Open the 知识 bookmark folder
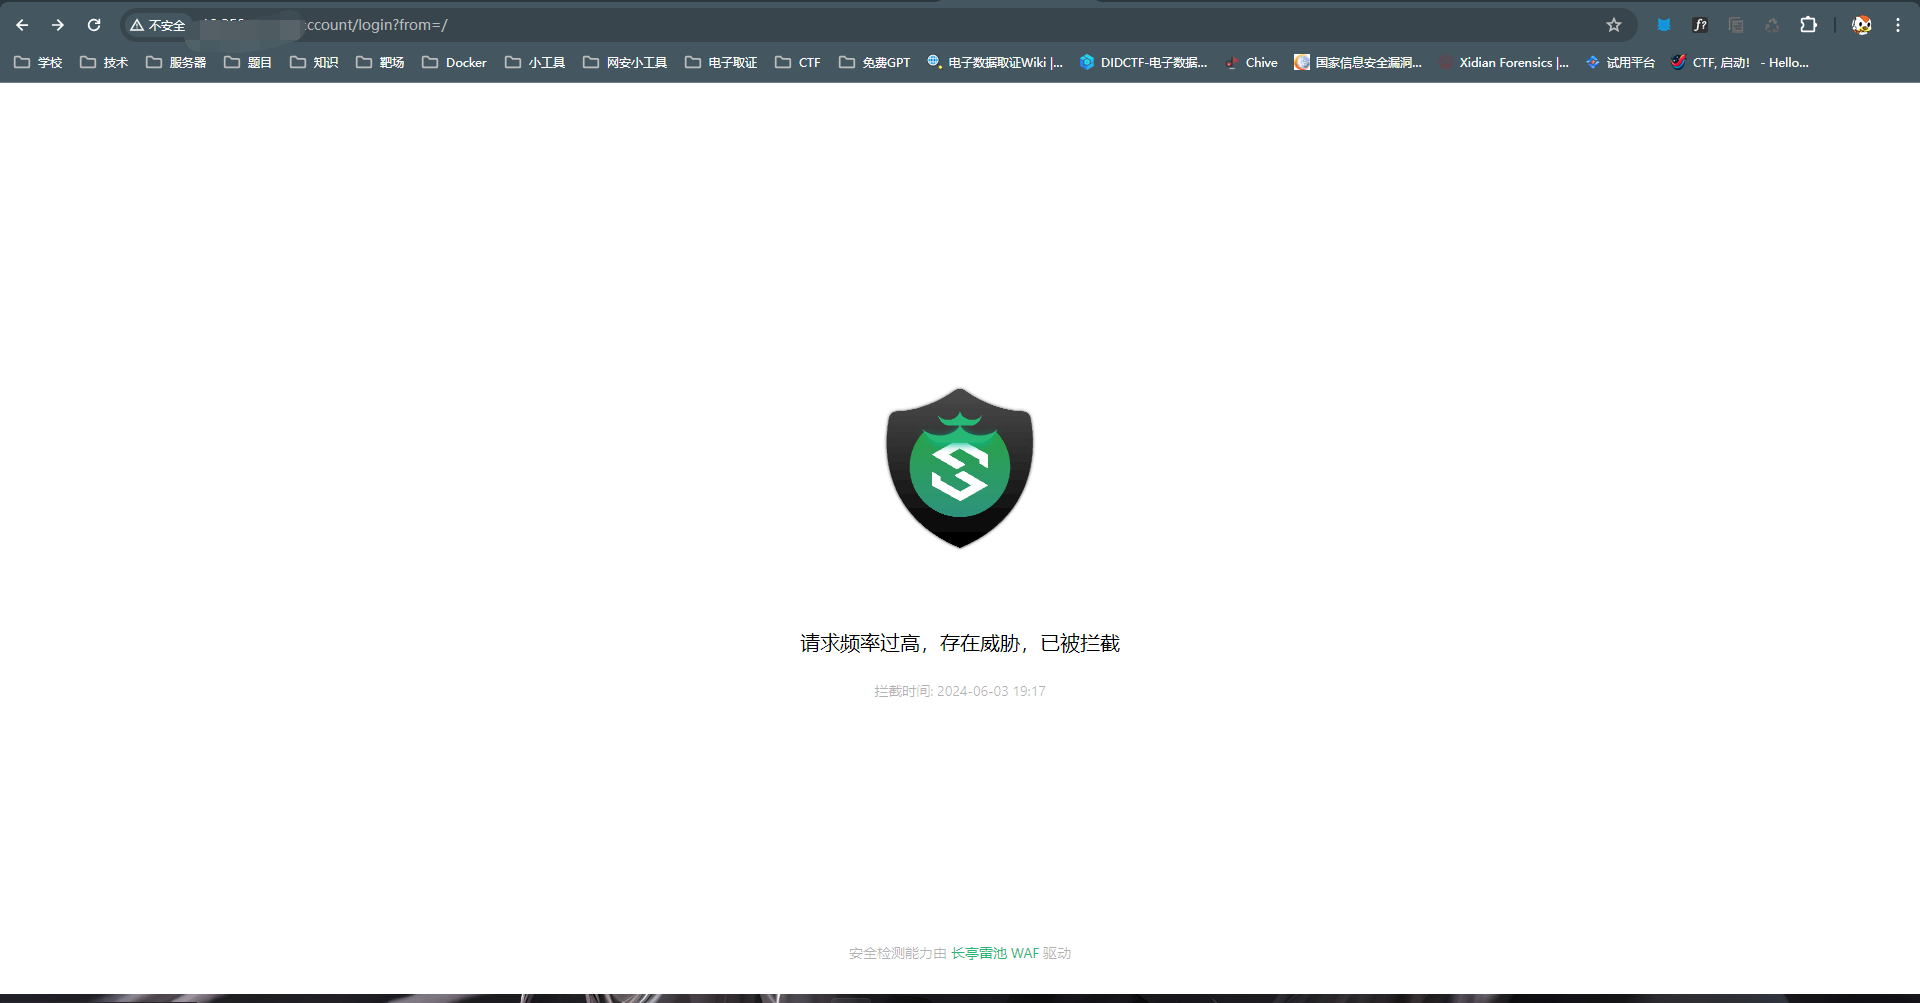This screenshot has height=1003, width=1920. 314,62
